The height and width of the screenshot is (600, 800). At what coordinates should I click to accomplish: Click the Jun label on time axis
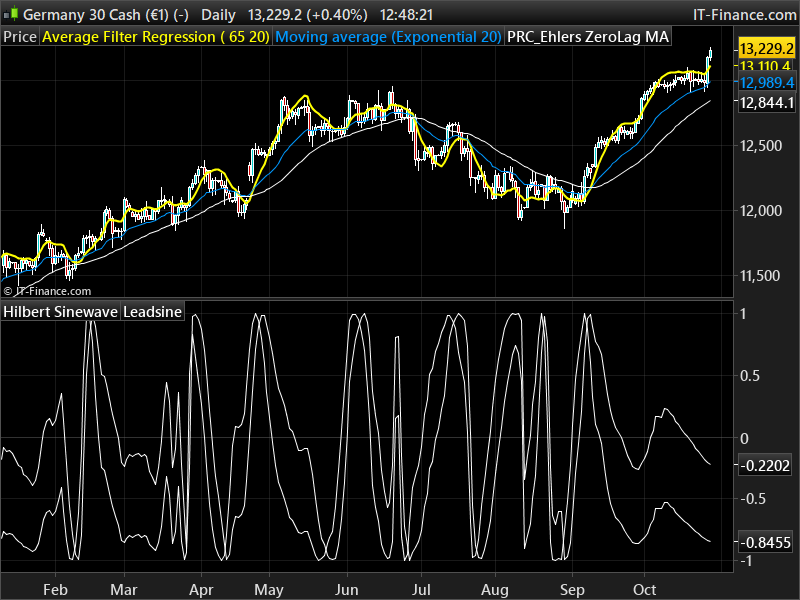point(346,590)
